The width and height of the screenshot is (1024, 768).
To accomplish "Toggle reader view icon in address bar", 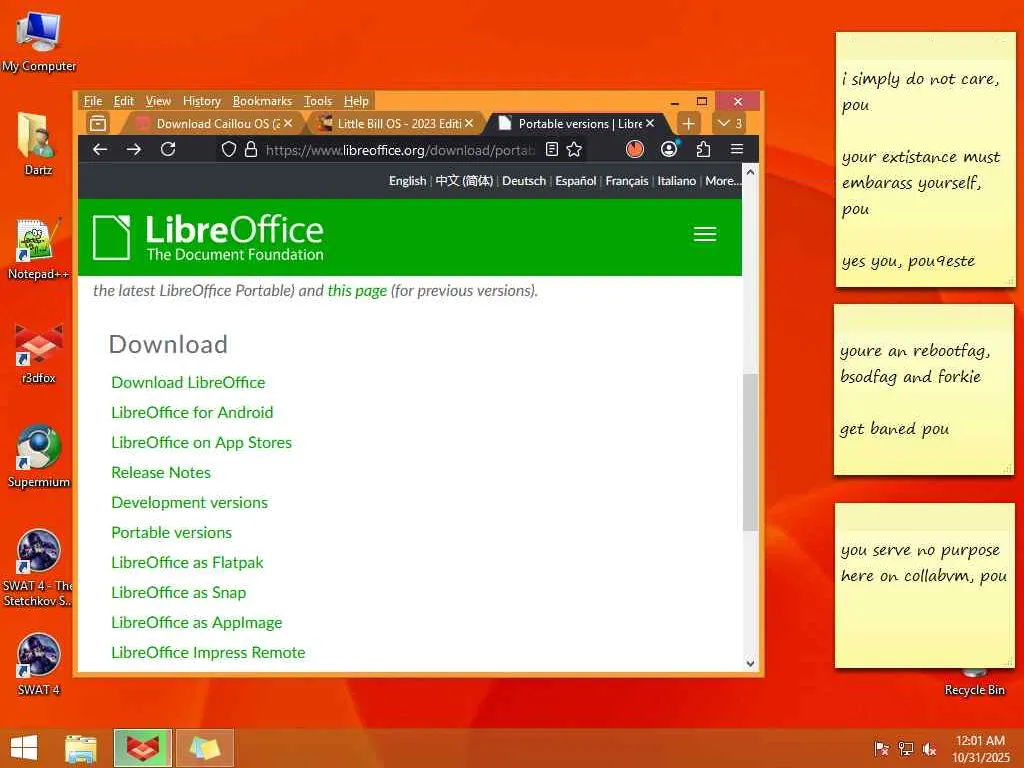I will 552,150.
